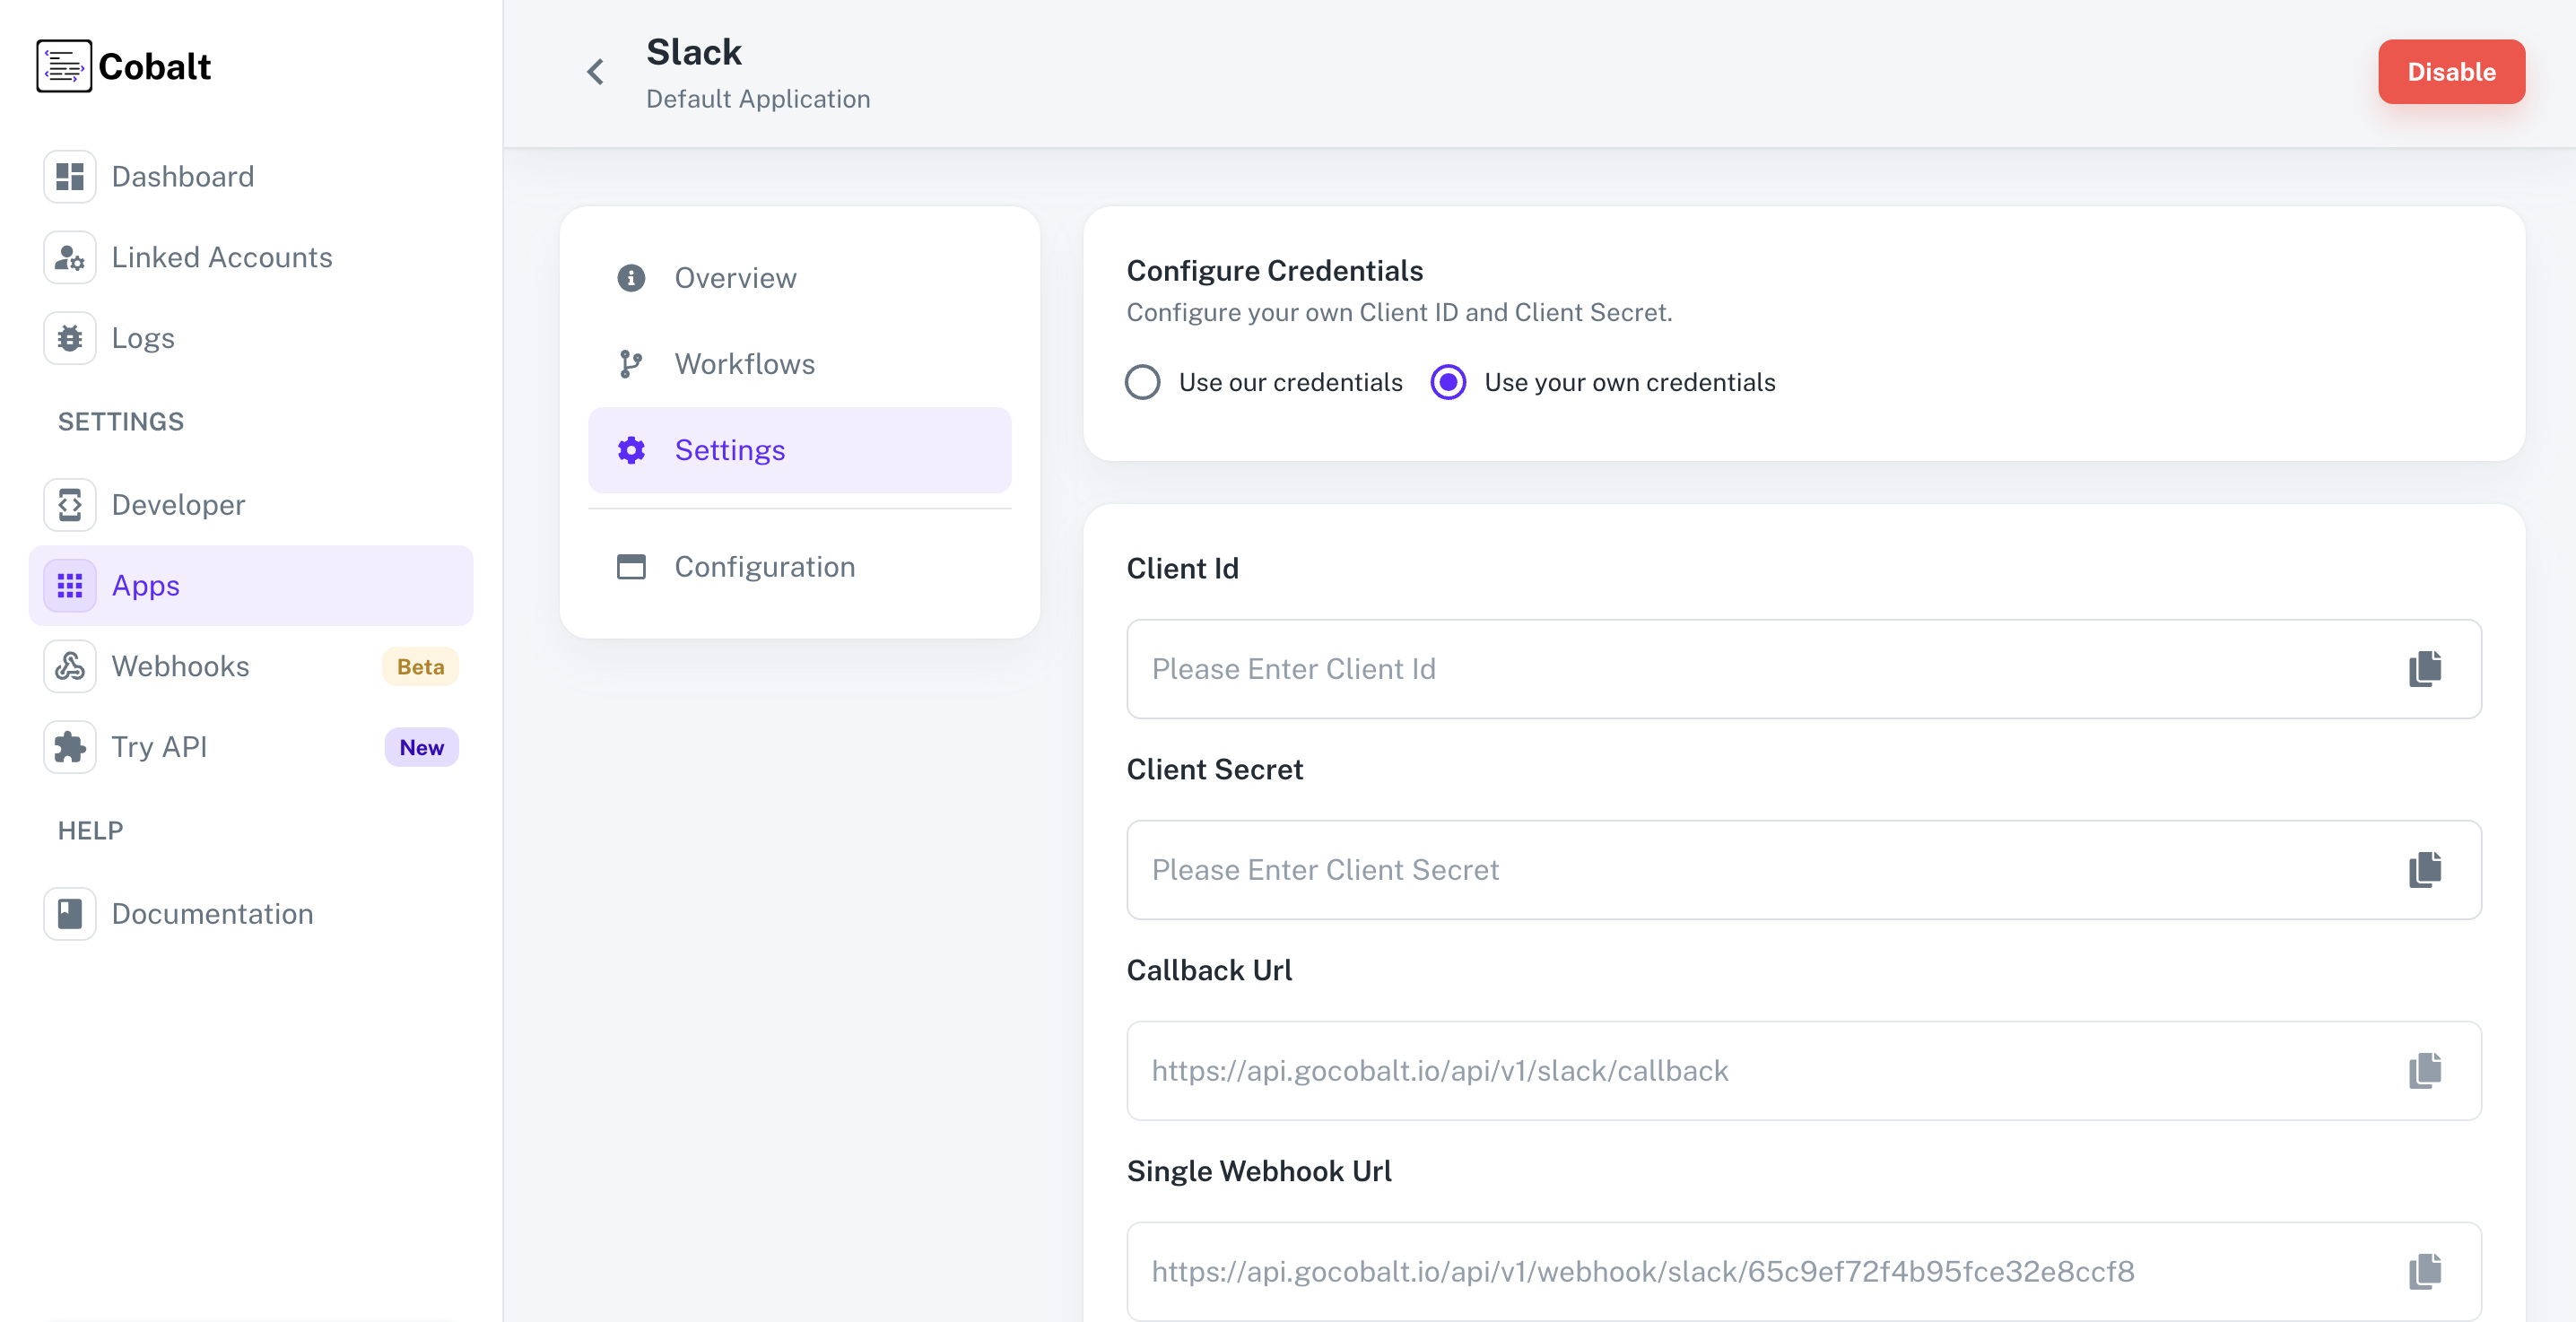This screenshot has width=2576, height=1322.
Task: Click the Dashboard grid icon in sidebar
Action: pyautogui.click(x=69, y=176)
